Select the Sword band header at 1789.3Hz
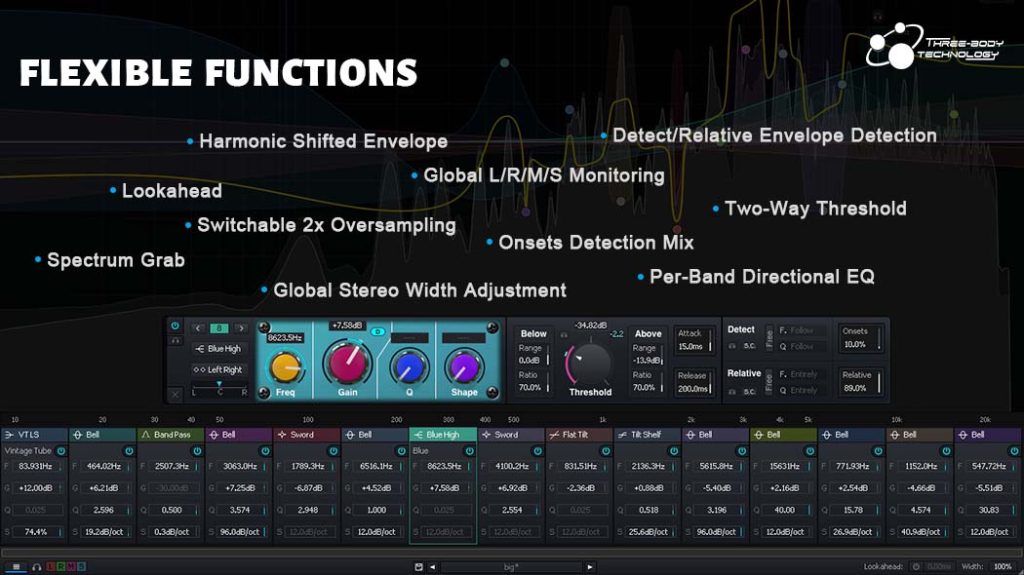Screen dimensions: 1024x575 coord(306,435)
